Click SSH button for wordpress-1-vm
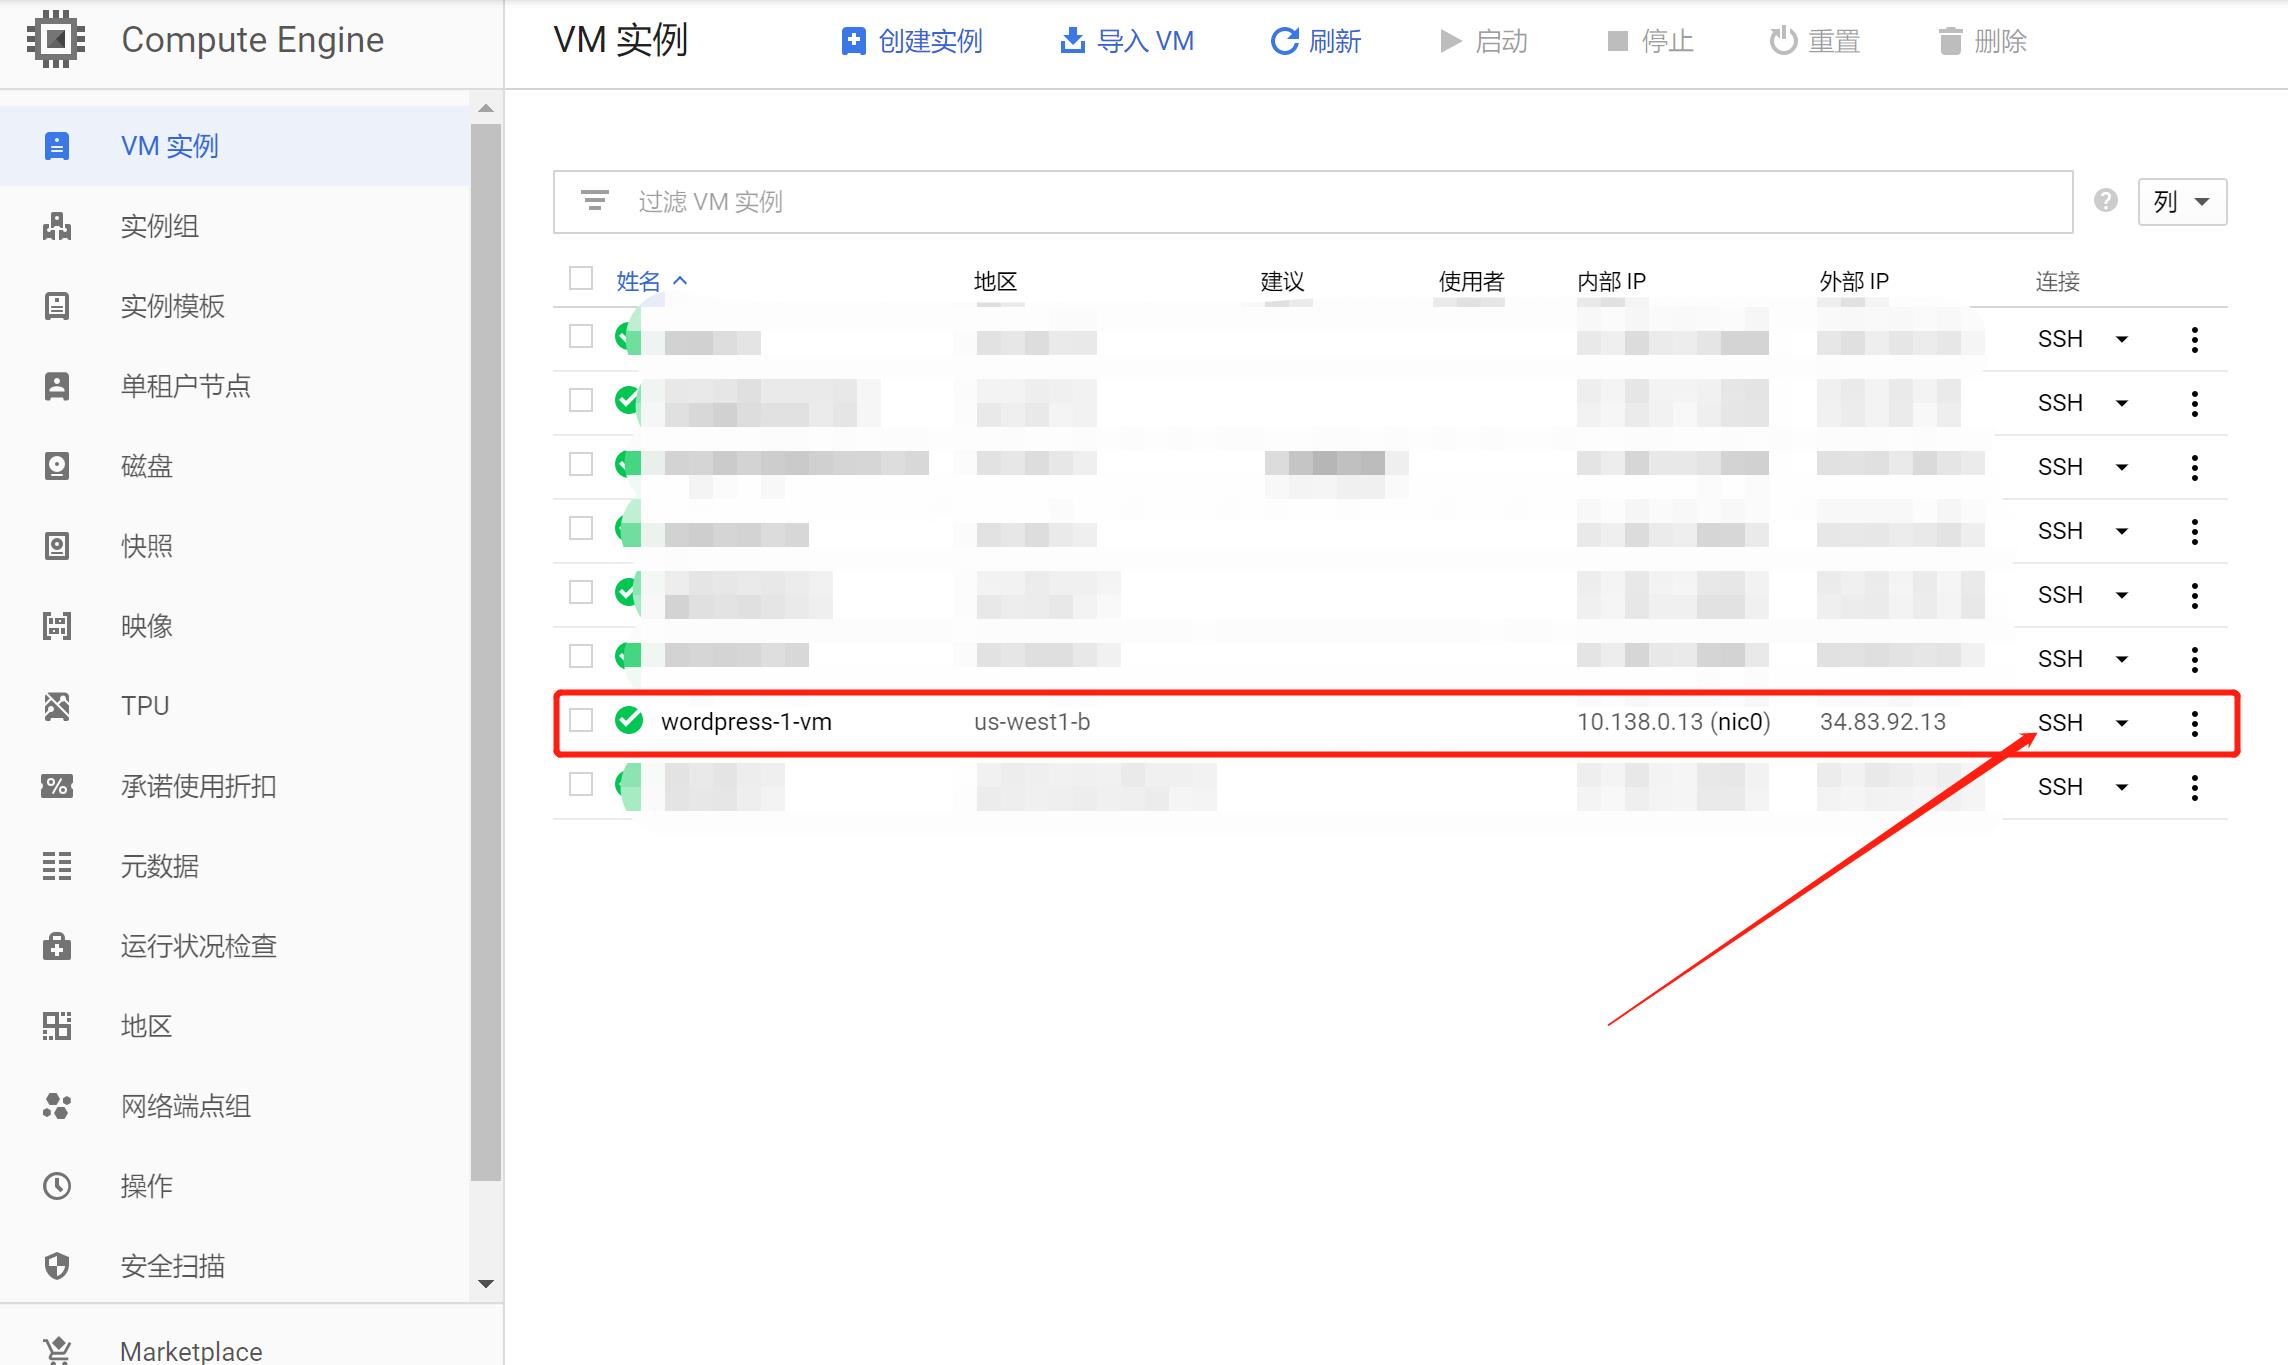Viewport: 2288px width, 1365px height. click(2060, 723)
